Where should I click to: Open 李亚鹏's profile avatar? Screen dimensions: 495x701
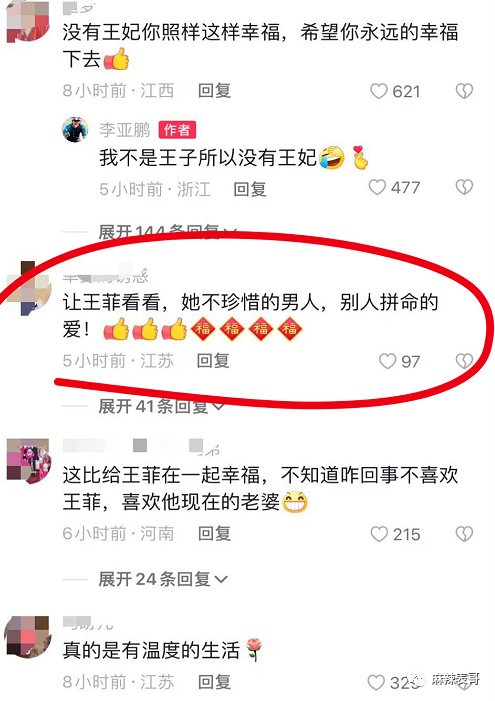click(75, 129)
